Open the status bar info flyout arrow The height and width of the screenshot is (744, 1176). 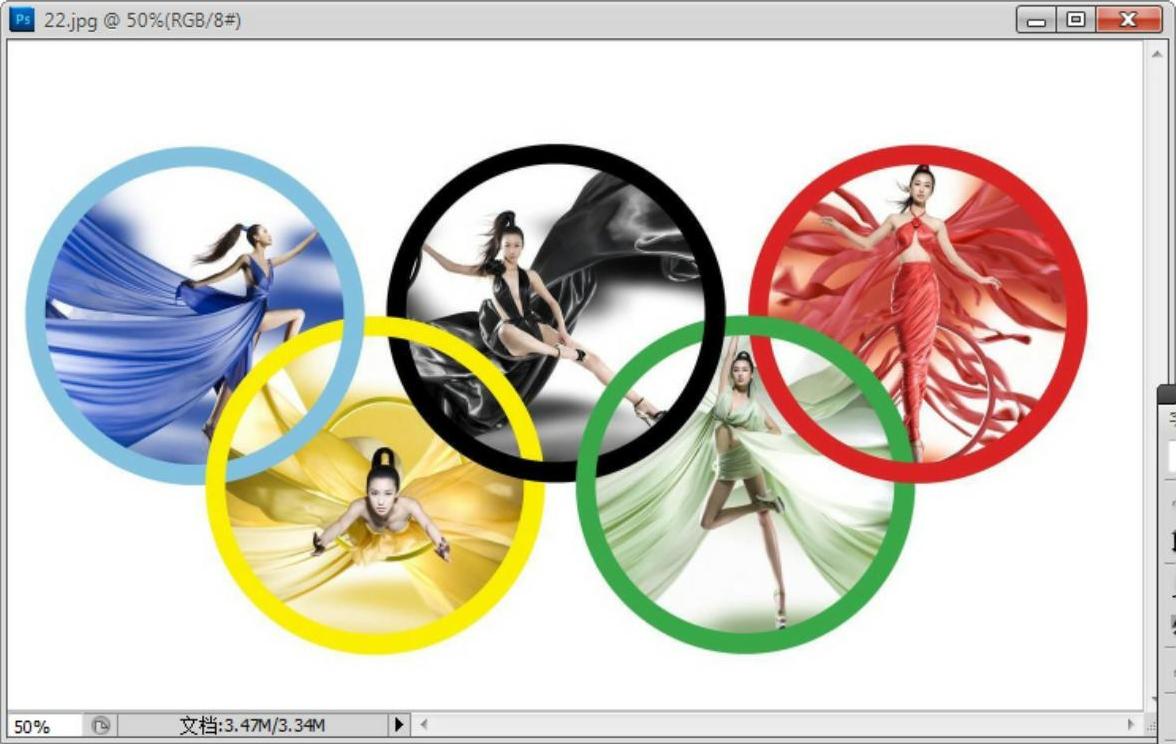click(399, 724)
